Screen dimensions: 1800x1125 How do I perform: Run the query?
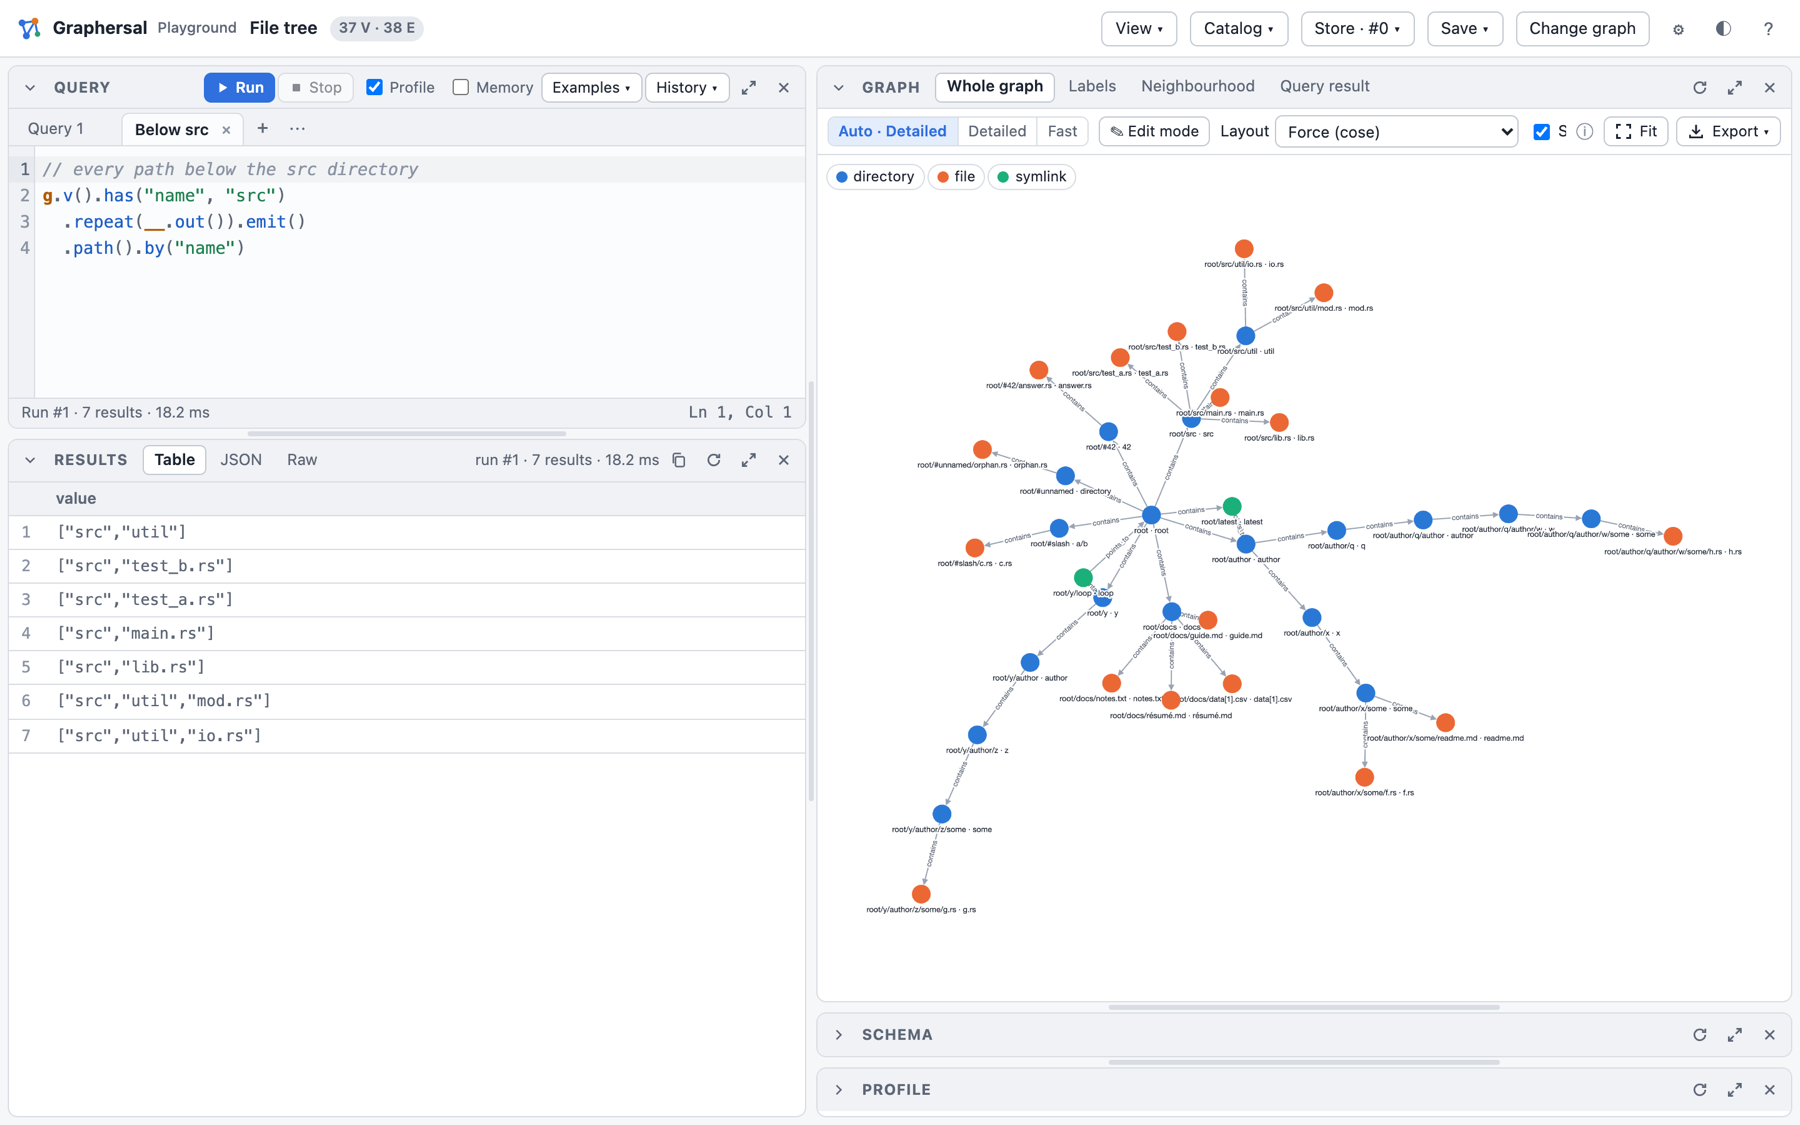(240, 88)
